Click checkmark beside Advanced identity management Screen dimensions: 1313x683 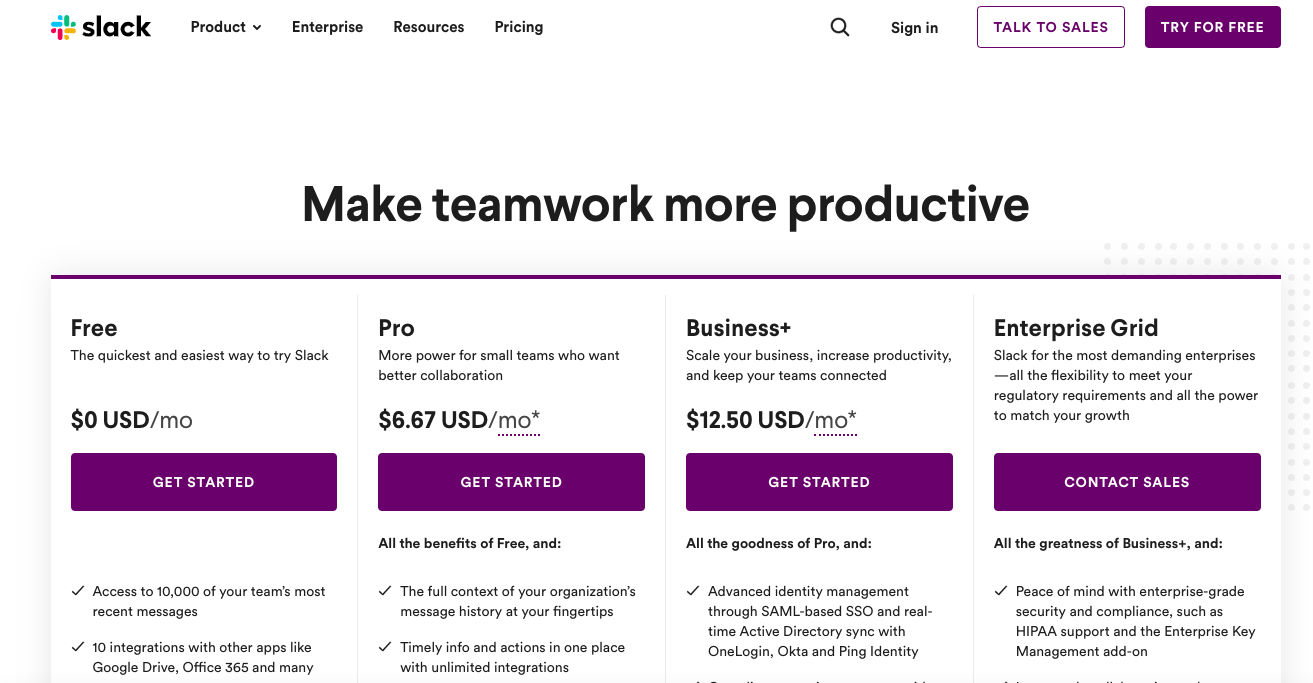(x=694, y=592)
